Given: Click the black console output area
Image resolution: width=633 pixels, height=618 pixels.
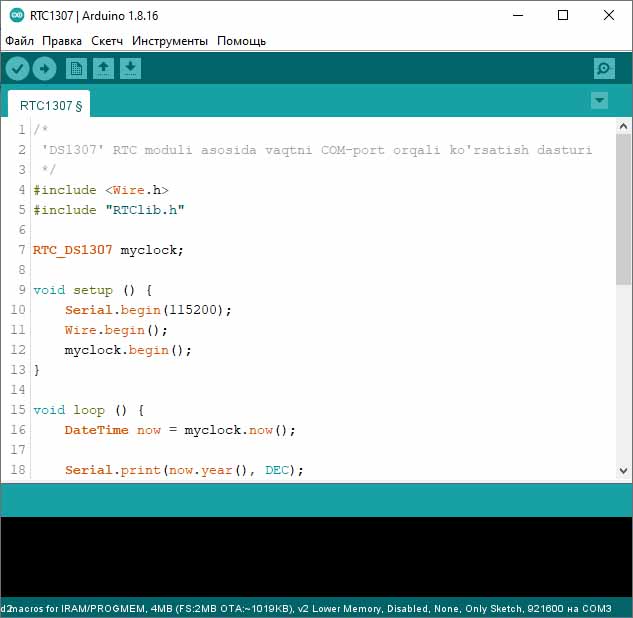Looking at the screenshot, I should [x=316, y=556].
